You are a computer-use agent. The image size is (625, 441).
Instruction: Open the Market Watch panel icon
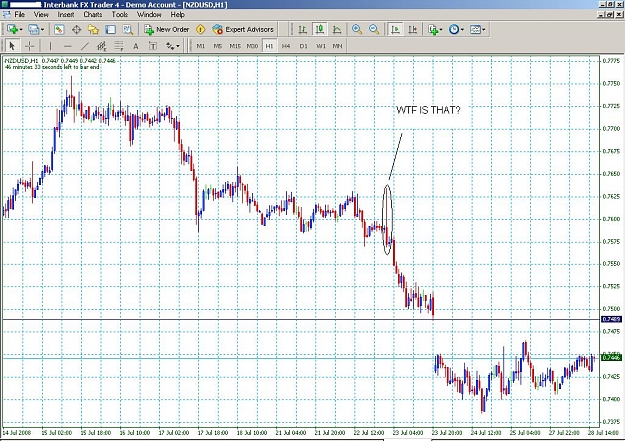point(59,30)
